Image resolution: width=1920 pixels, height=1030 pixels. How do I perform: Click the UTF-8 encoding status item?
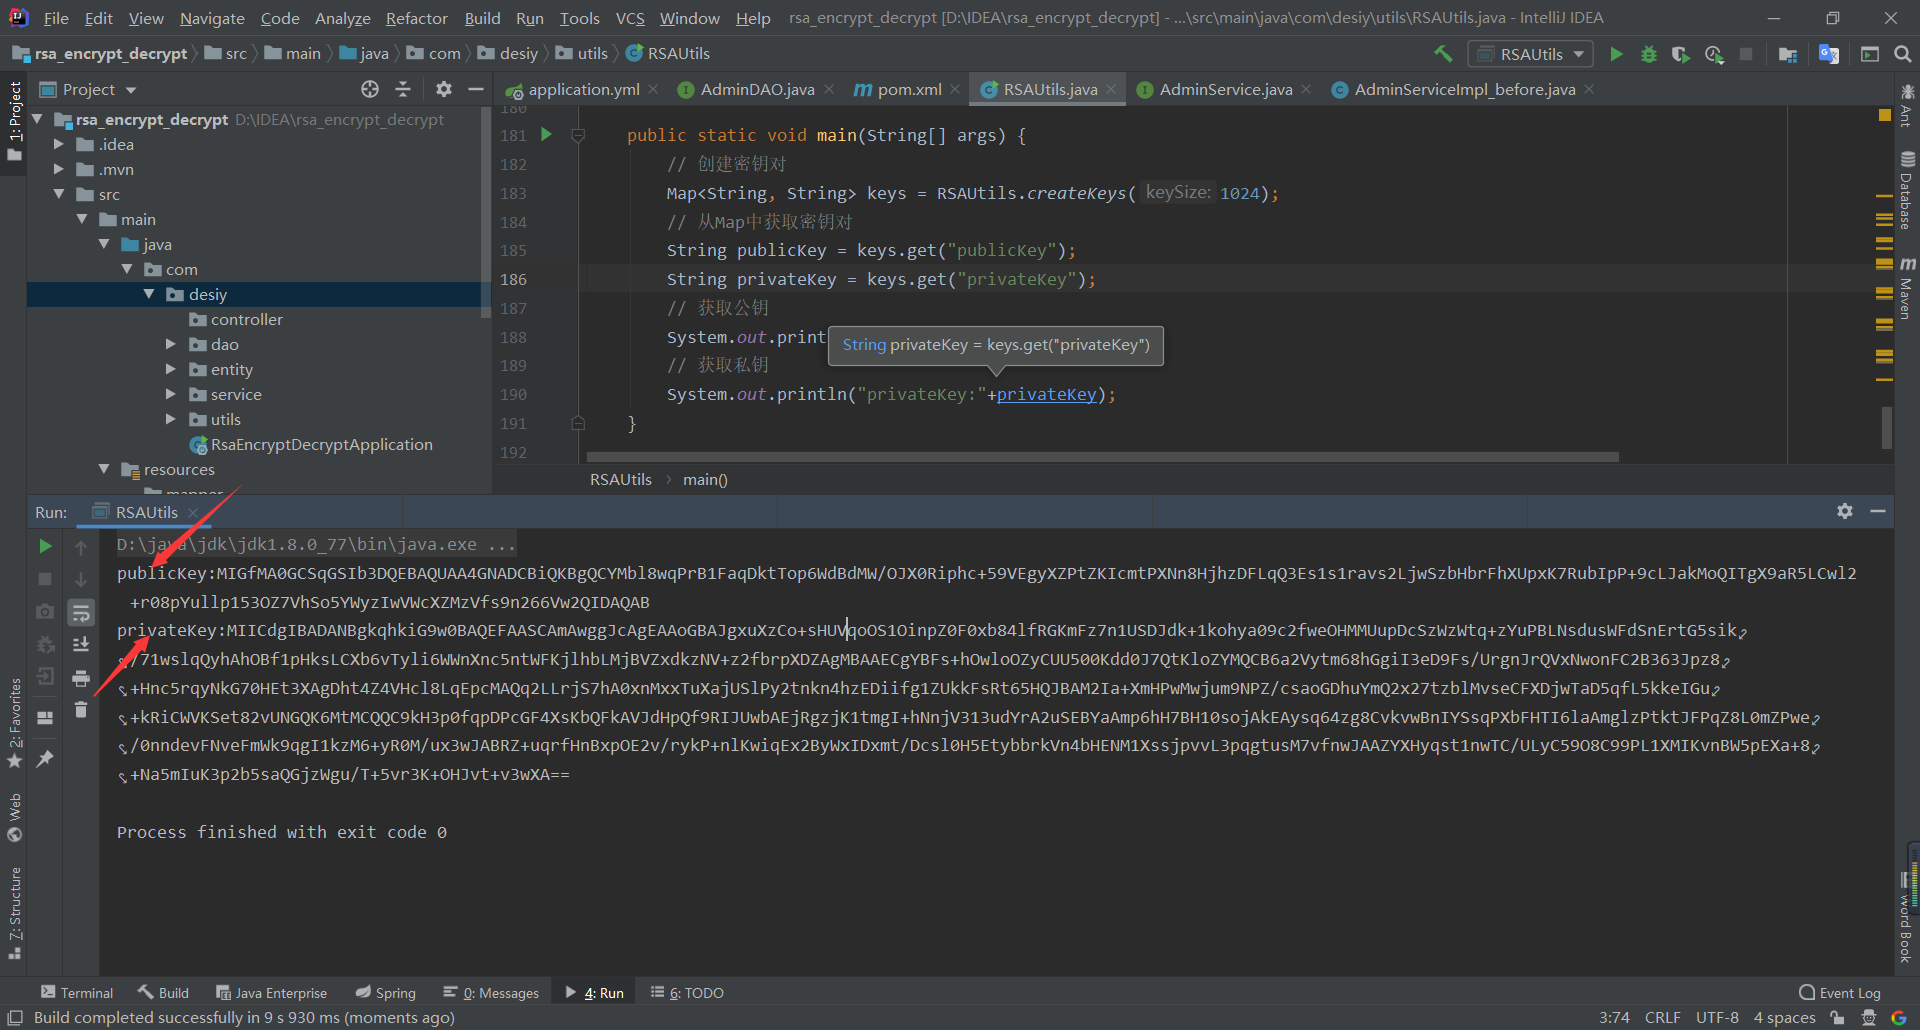1717,1017
